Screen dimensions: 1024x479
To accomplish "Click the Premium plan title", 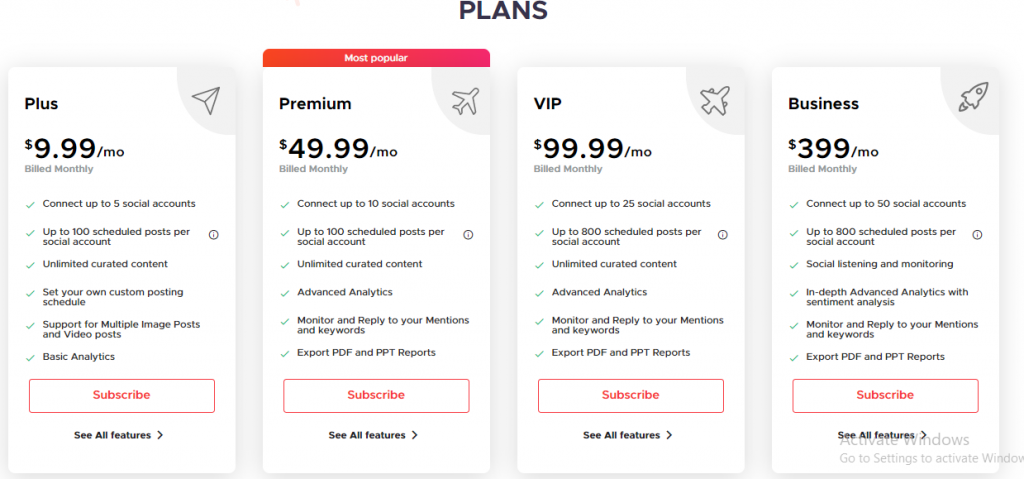I will pos(315,104).
